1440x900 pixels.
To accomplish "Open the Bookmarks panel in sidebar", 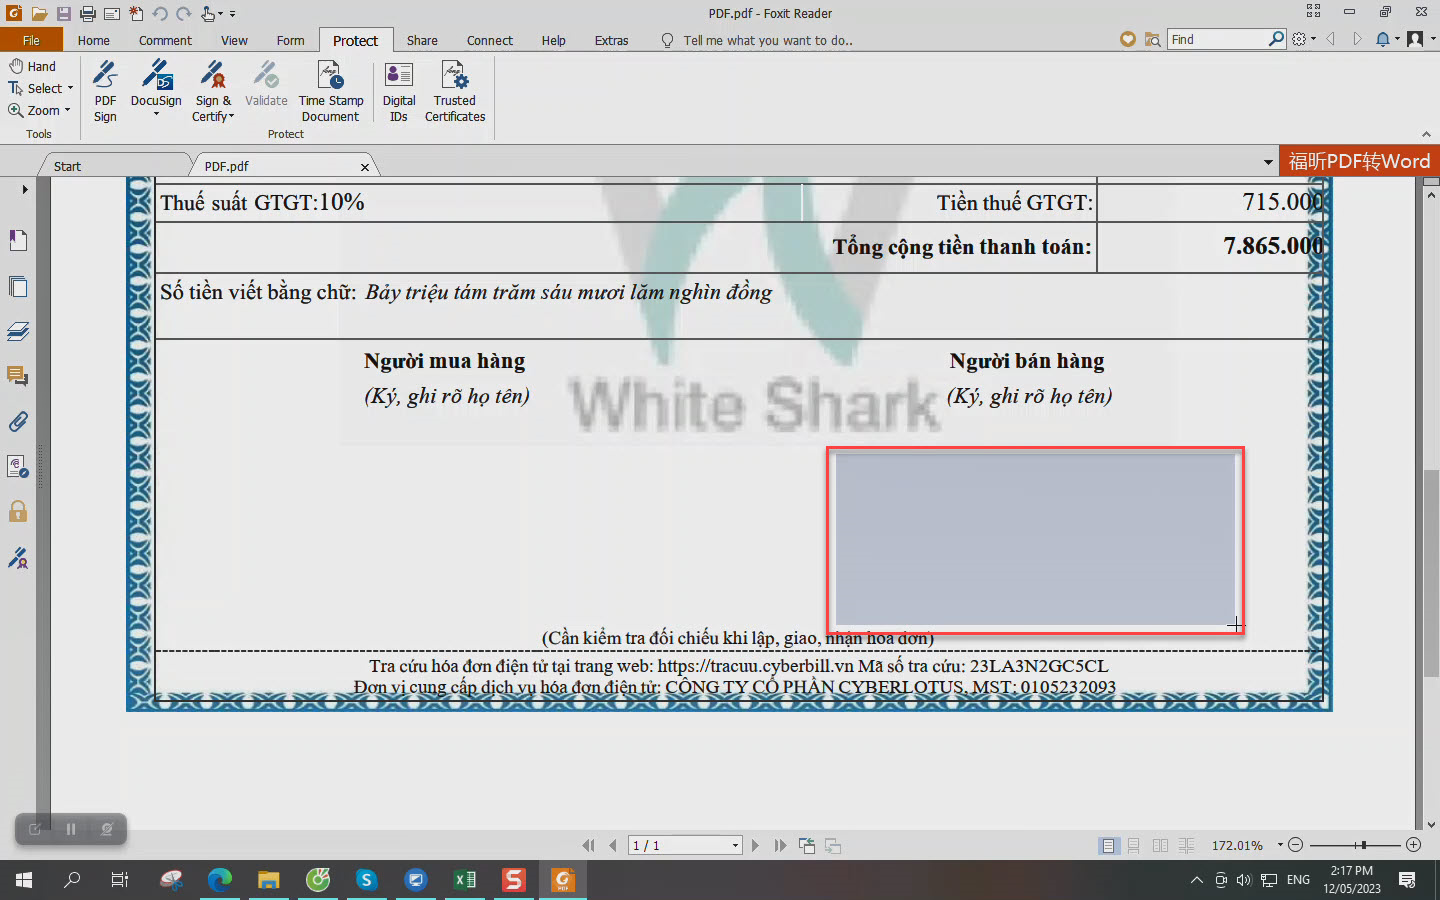I will (18, 240).
